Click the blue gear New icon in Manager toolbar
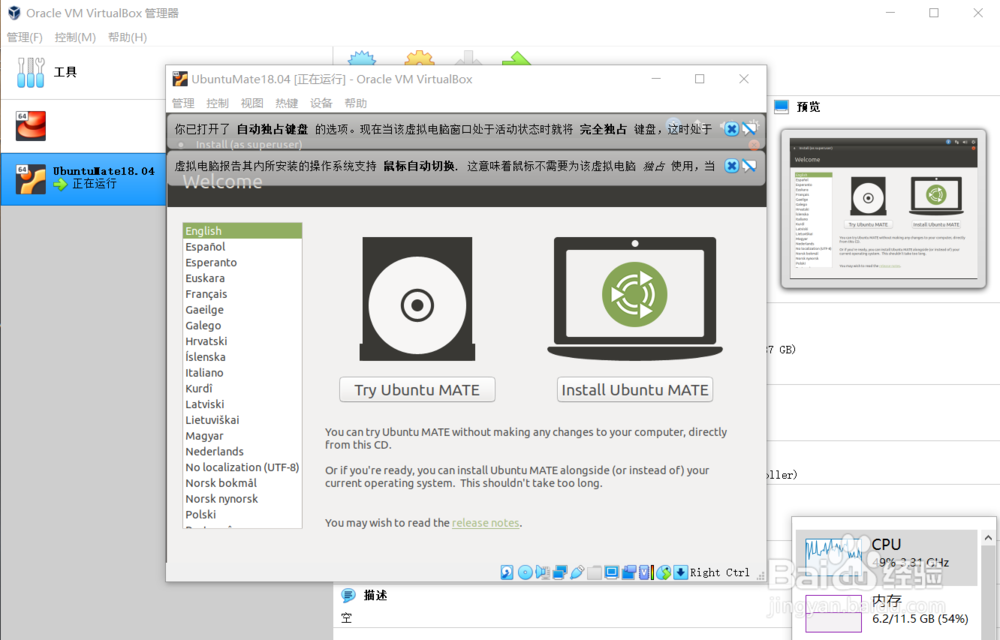Screen dimensions: 1000x640 362,58
